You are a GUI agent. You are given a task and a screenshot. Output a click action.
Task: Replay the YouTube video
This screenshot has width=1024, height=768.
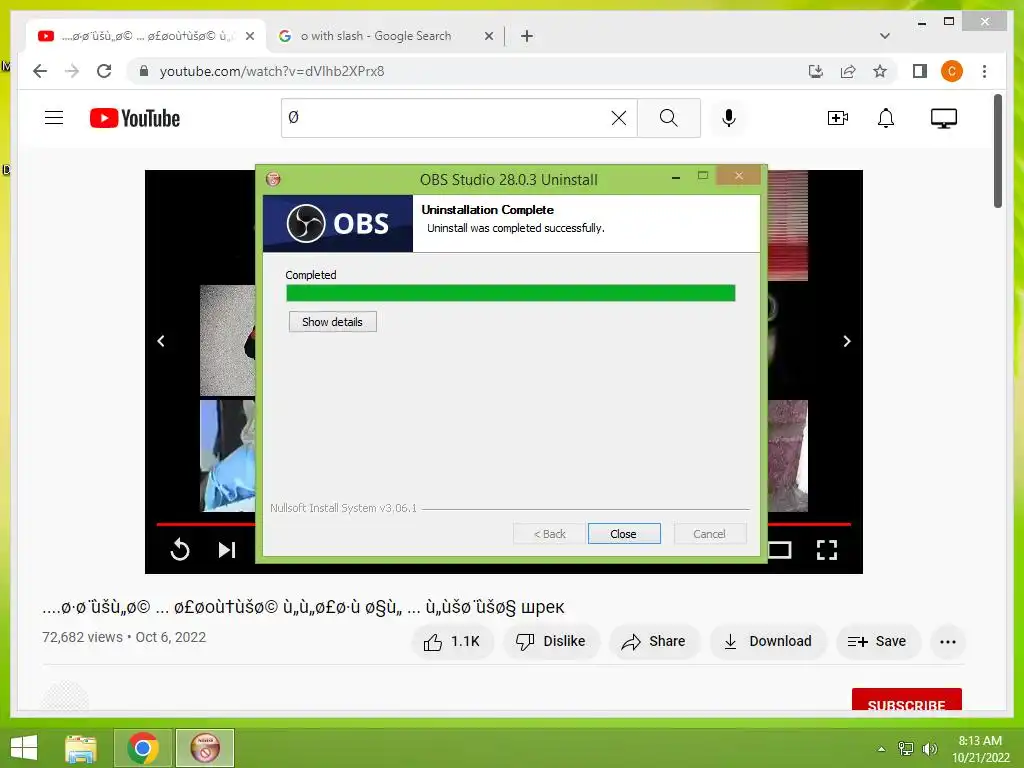pyautogui.click(x=180, y=550)
